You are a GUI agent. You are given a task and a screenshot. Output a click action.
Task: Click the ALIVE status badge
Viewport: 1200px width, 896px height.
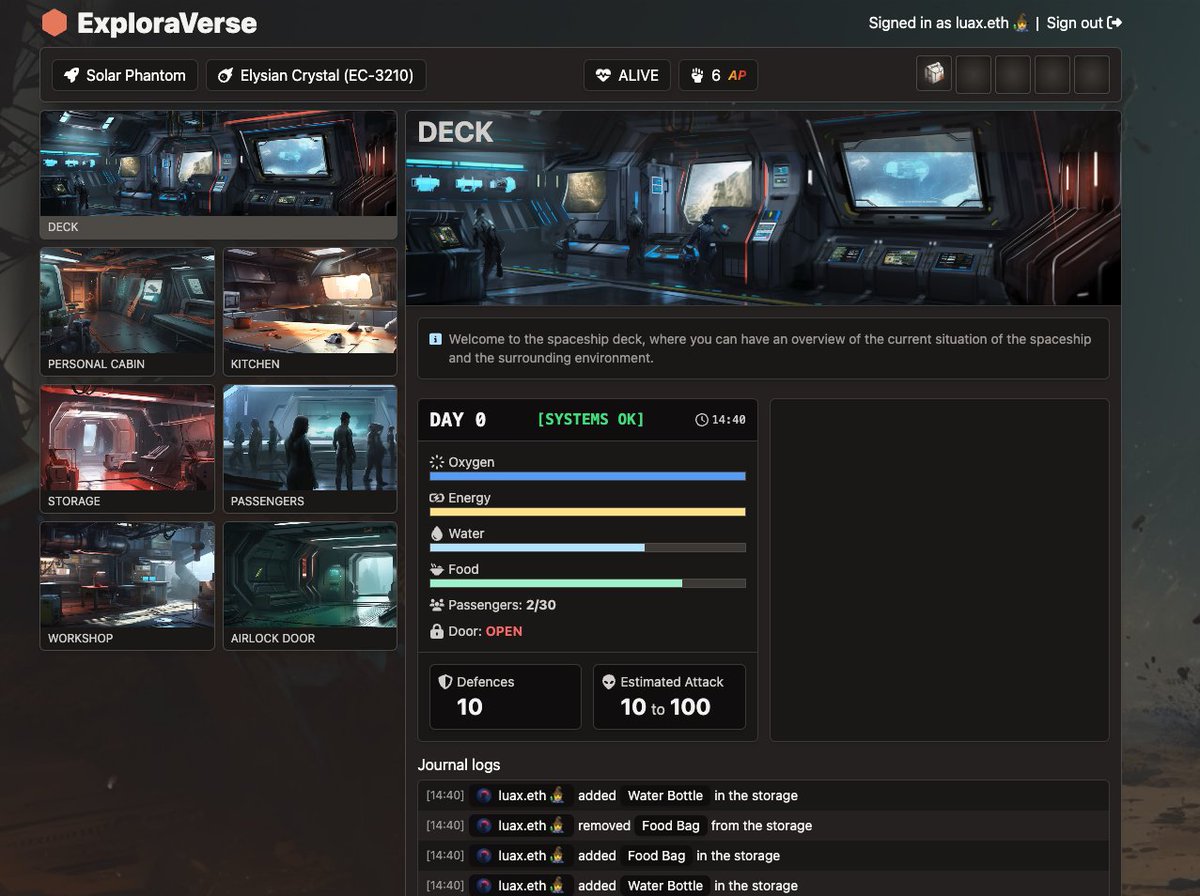(627, 75)
